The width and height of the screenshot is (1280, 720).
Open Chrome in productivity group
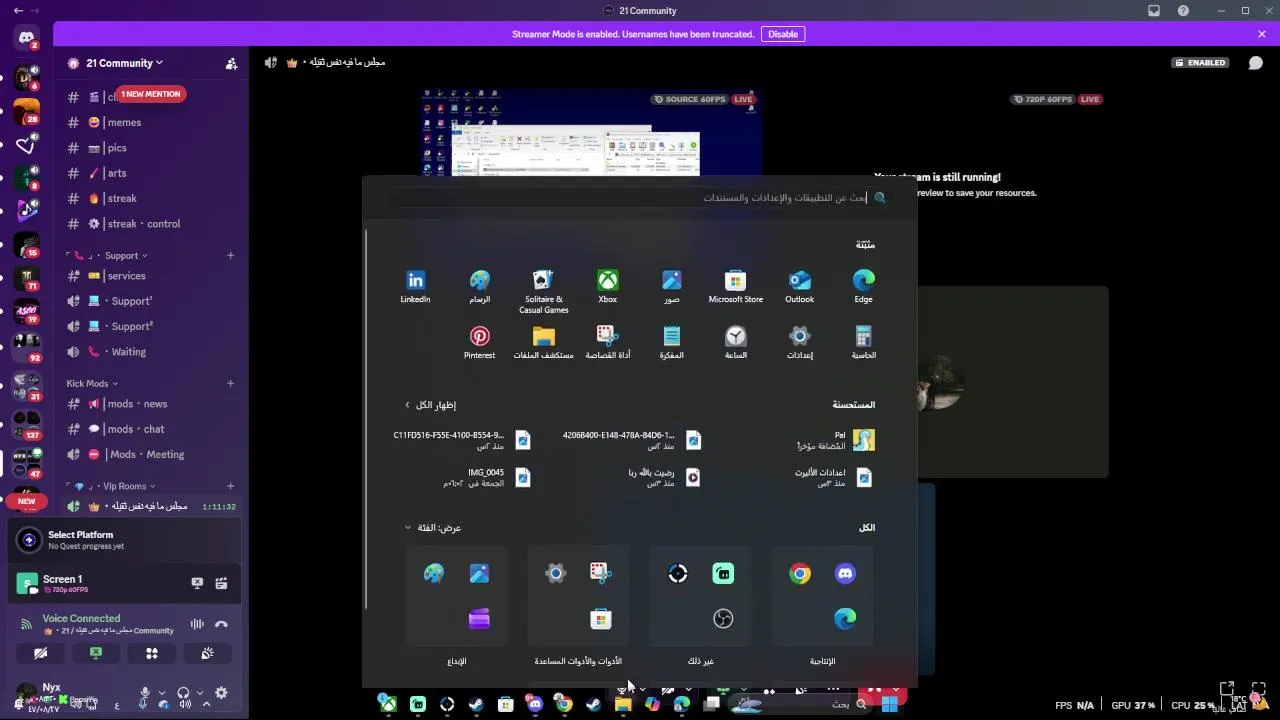pyautogui.click(x=800, y=573)
